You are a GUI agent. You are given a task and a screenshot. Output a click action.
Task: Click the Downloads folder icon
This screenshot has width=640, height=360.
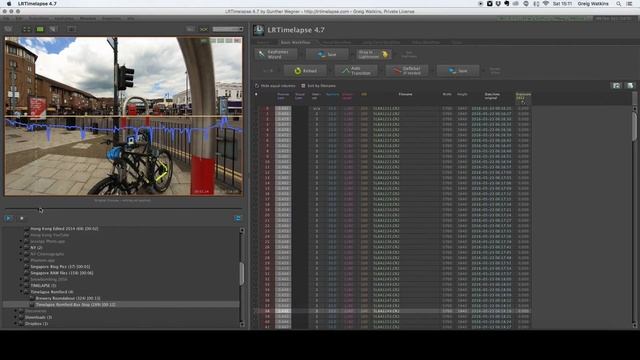click(21, 317)
